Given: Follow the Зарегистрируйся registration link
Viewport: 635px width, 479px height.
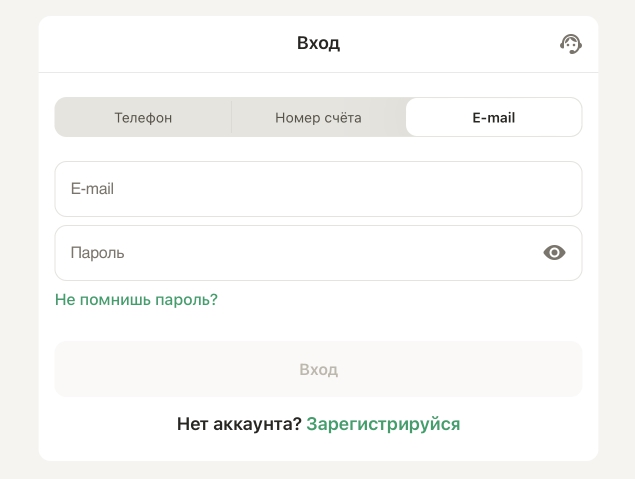Looking at the screenshot, I should 383,424.
